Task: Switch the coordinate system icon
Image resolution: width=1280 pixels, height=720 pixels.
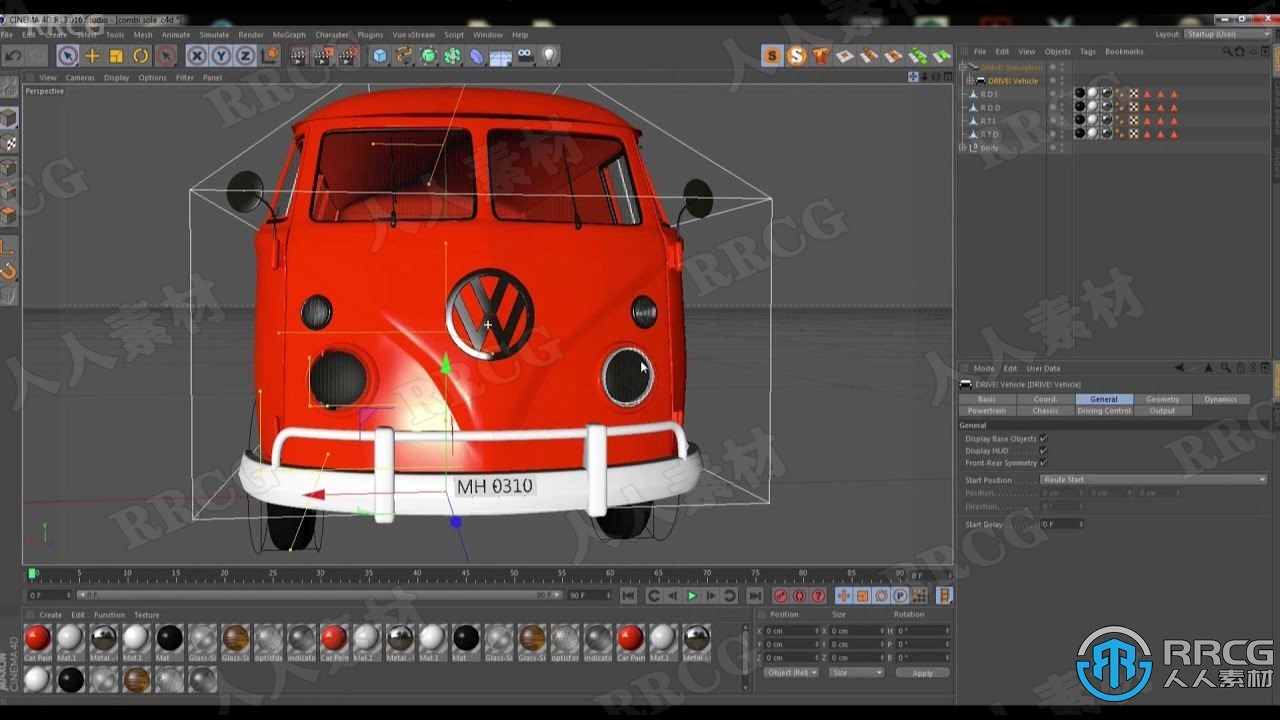Action: pyautogui.click(x=270, y=56)
